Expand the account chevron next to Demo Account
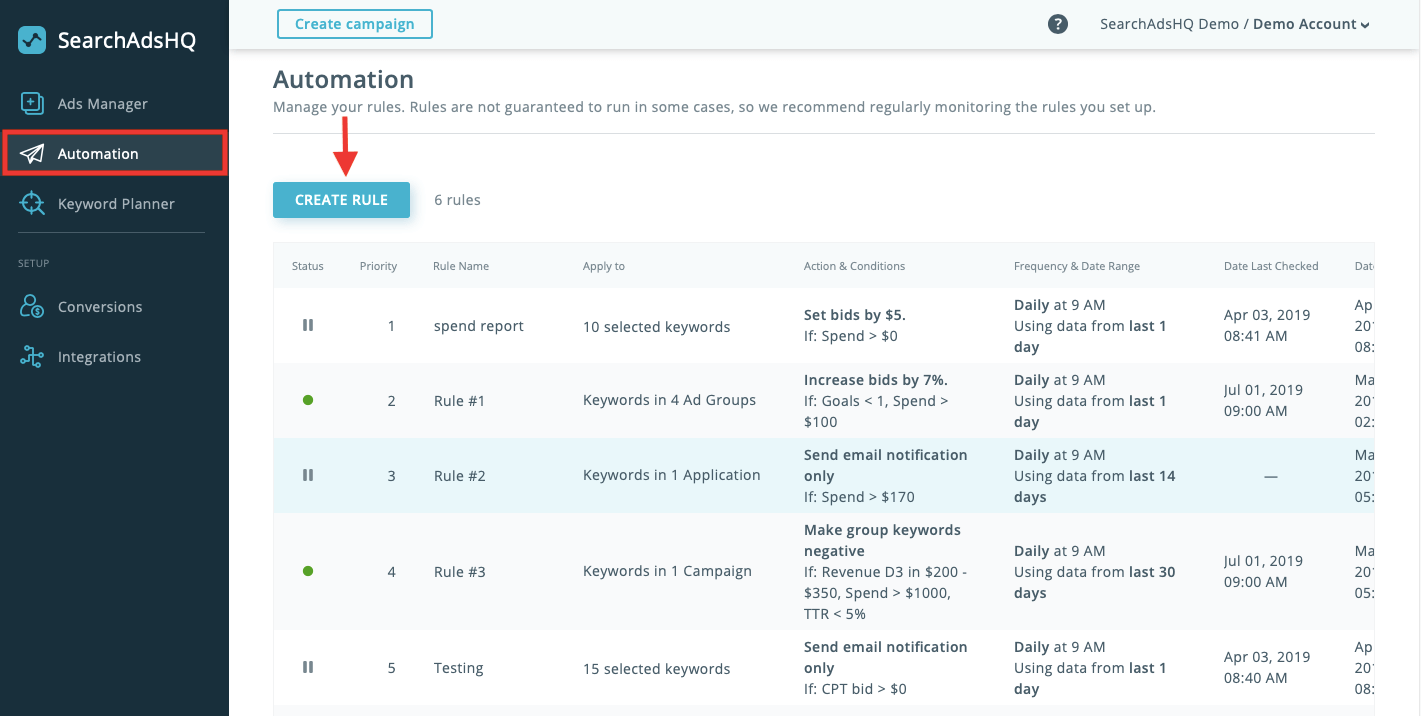 pyautogui.click(x=1366, y=24)
